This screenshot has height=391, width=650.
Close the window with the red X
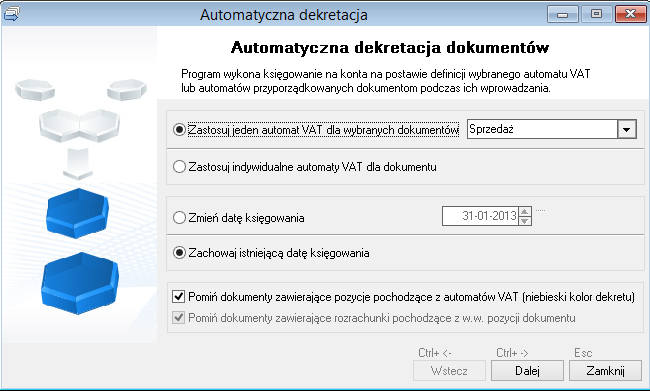point(630,14)
